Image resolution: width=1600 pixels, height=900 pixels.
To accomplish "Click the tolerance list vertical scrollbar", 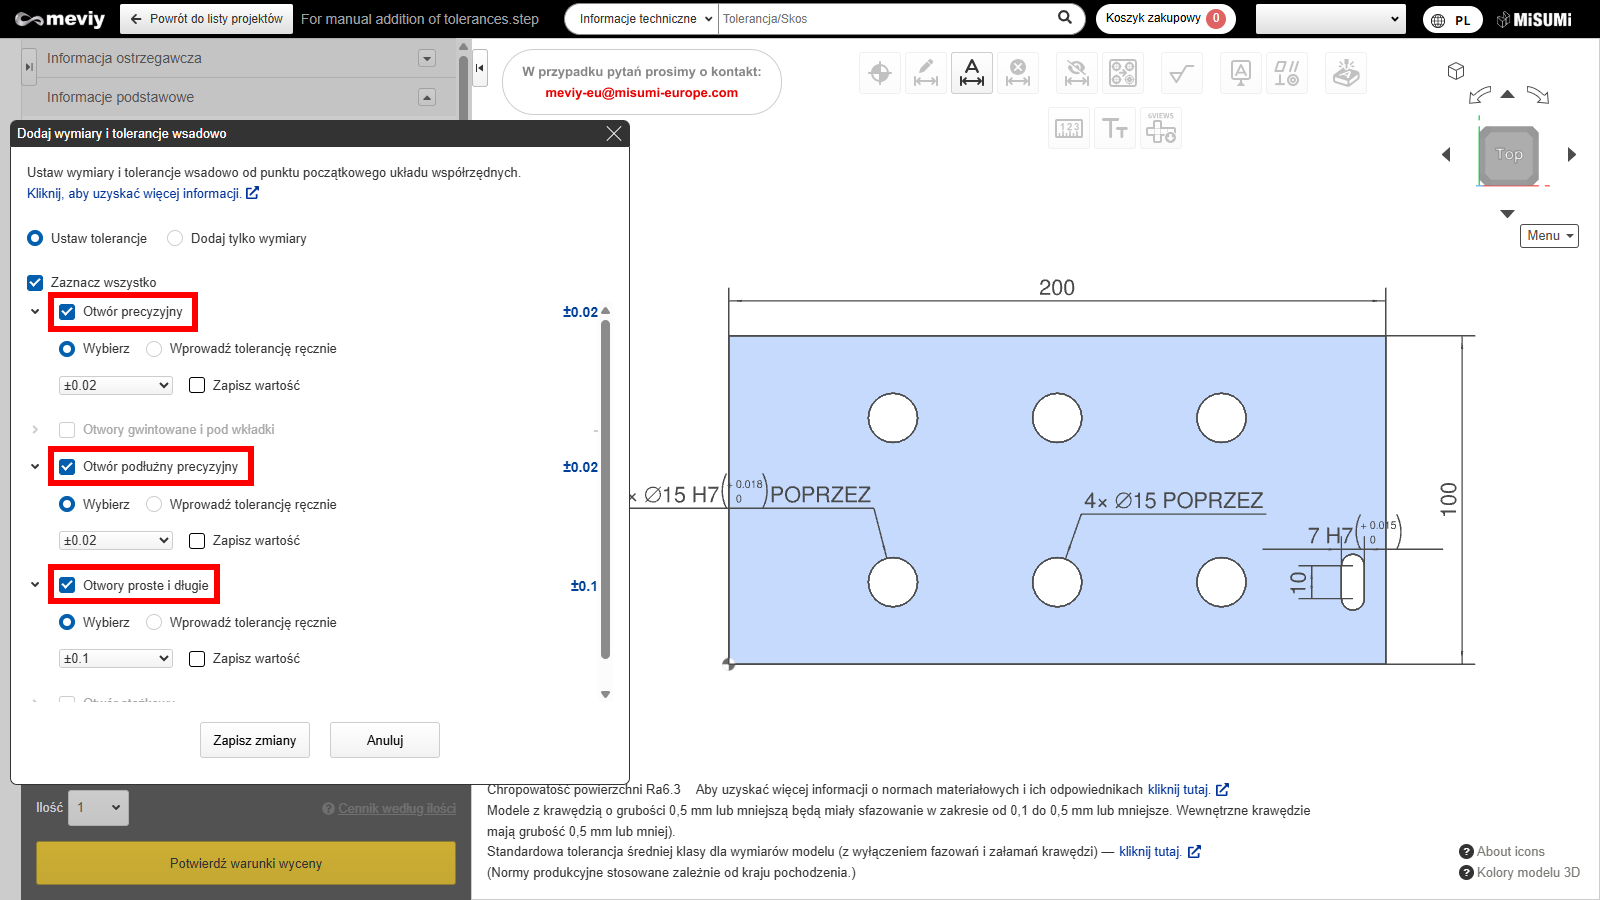I will [605, 490].
